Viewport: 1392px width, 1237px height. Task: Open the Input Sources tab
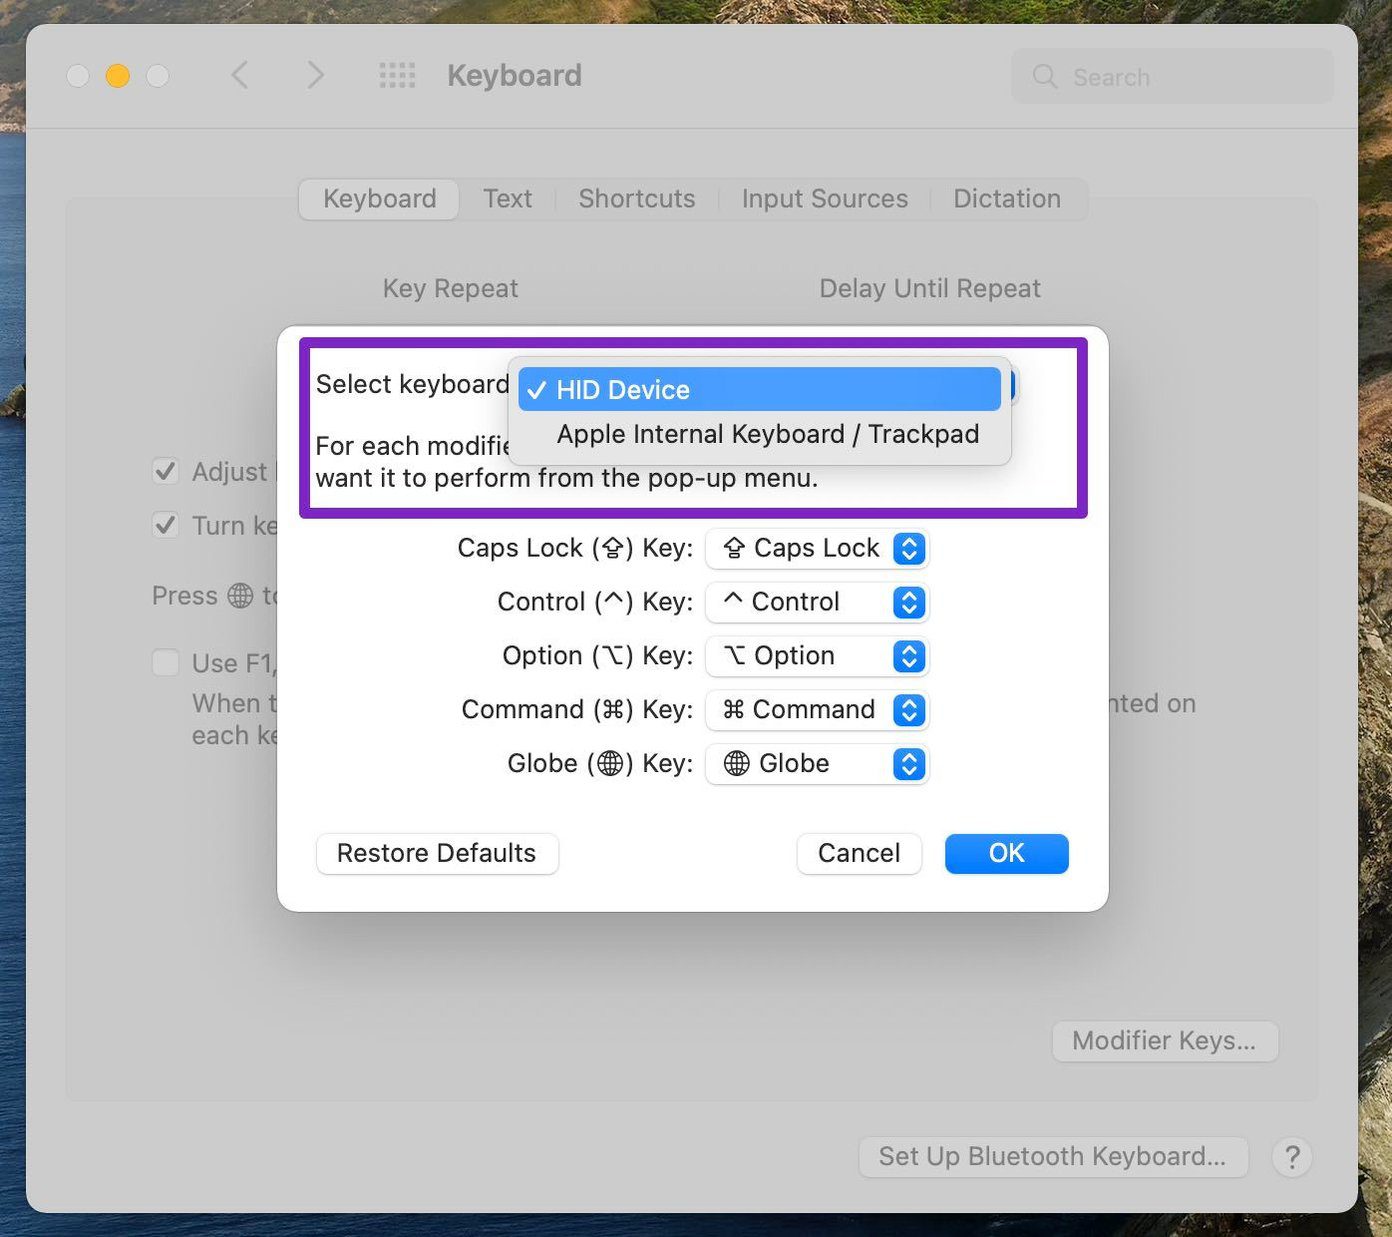click(824, 199)
